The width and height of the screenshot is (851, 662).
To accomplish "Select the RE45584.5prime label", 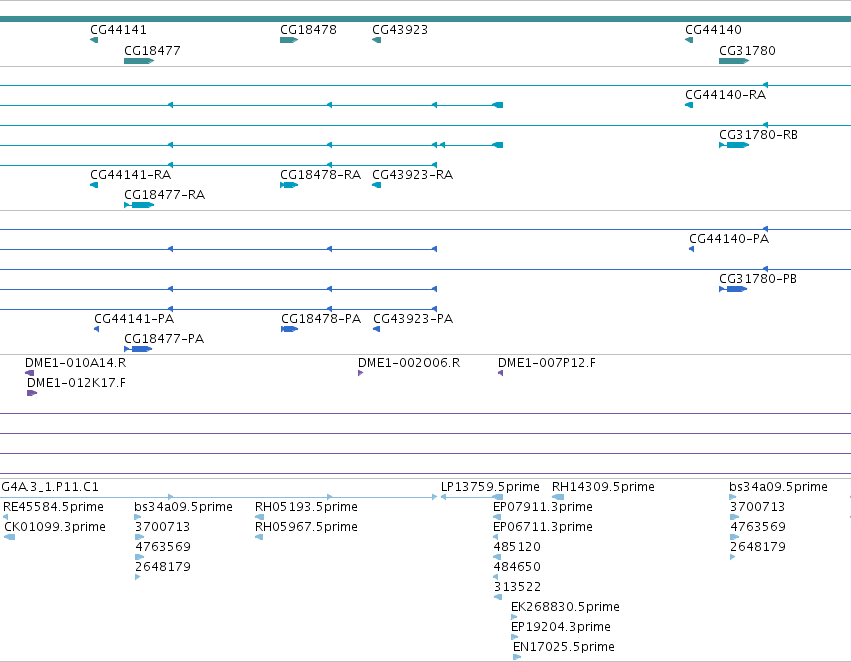I will (x=53, y=507).
